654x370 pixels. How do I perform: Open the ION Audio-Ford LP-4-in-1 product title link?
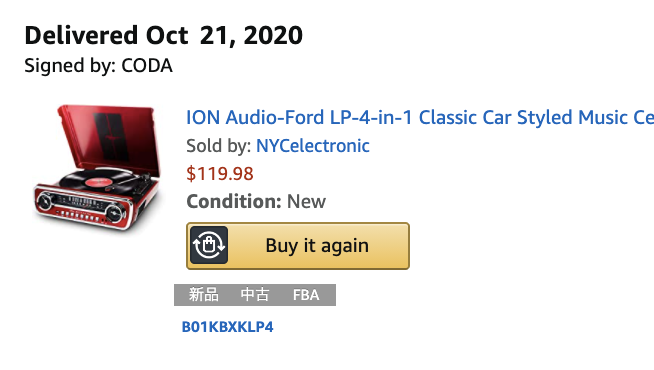(x=420, y=118)
